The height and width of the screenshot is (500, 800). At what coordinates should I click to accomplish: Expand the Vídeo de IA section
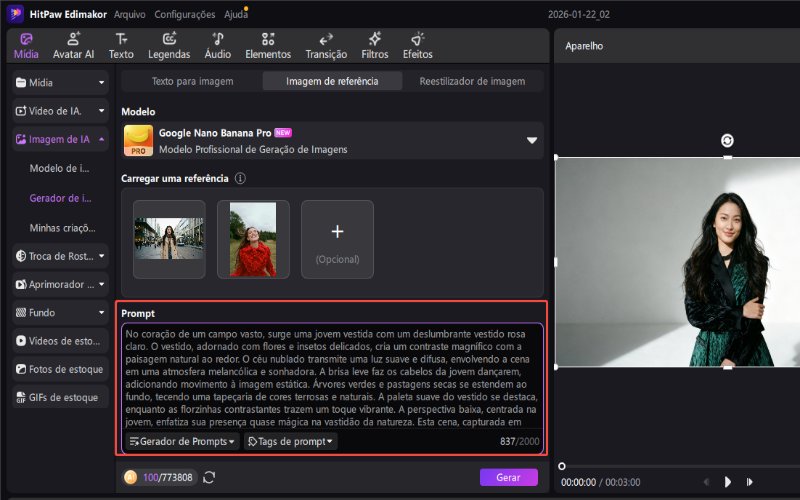tap(60, 111)
